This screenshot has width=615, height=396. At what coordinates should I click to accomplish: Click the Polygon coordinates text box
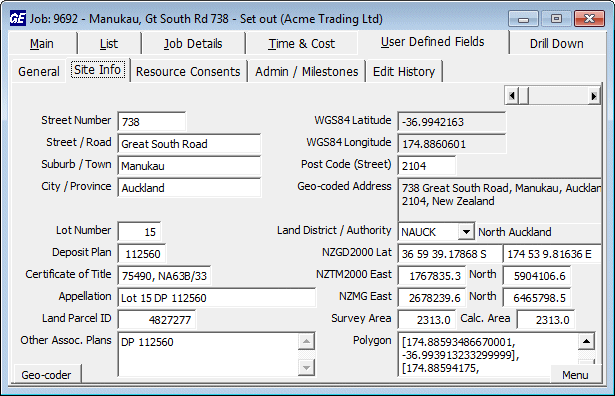pyautogui.click(x=488, y=354)
